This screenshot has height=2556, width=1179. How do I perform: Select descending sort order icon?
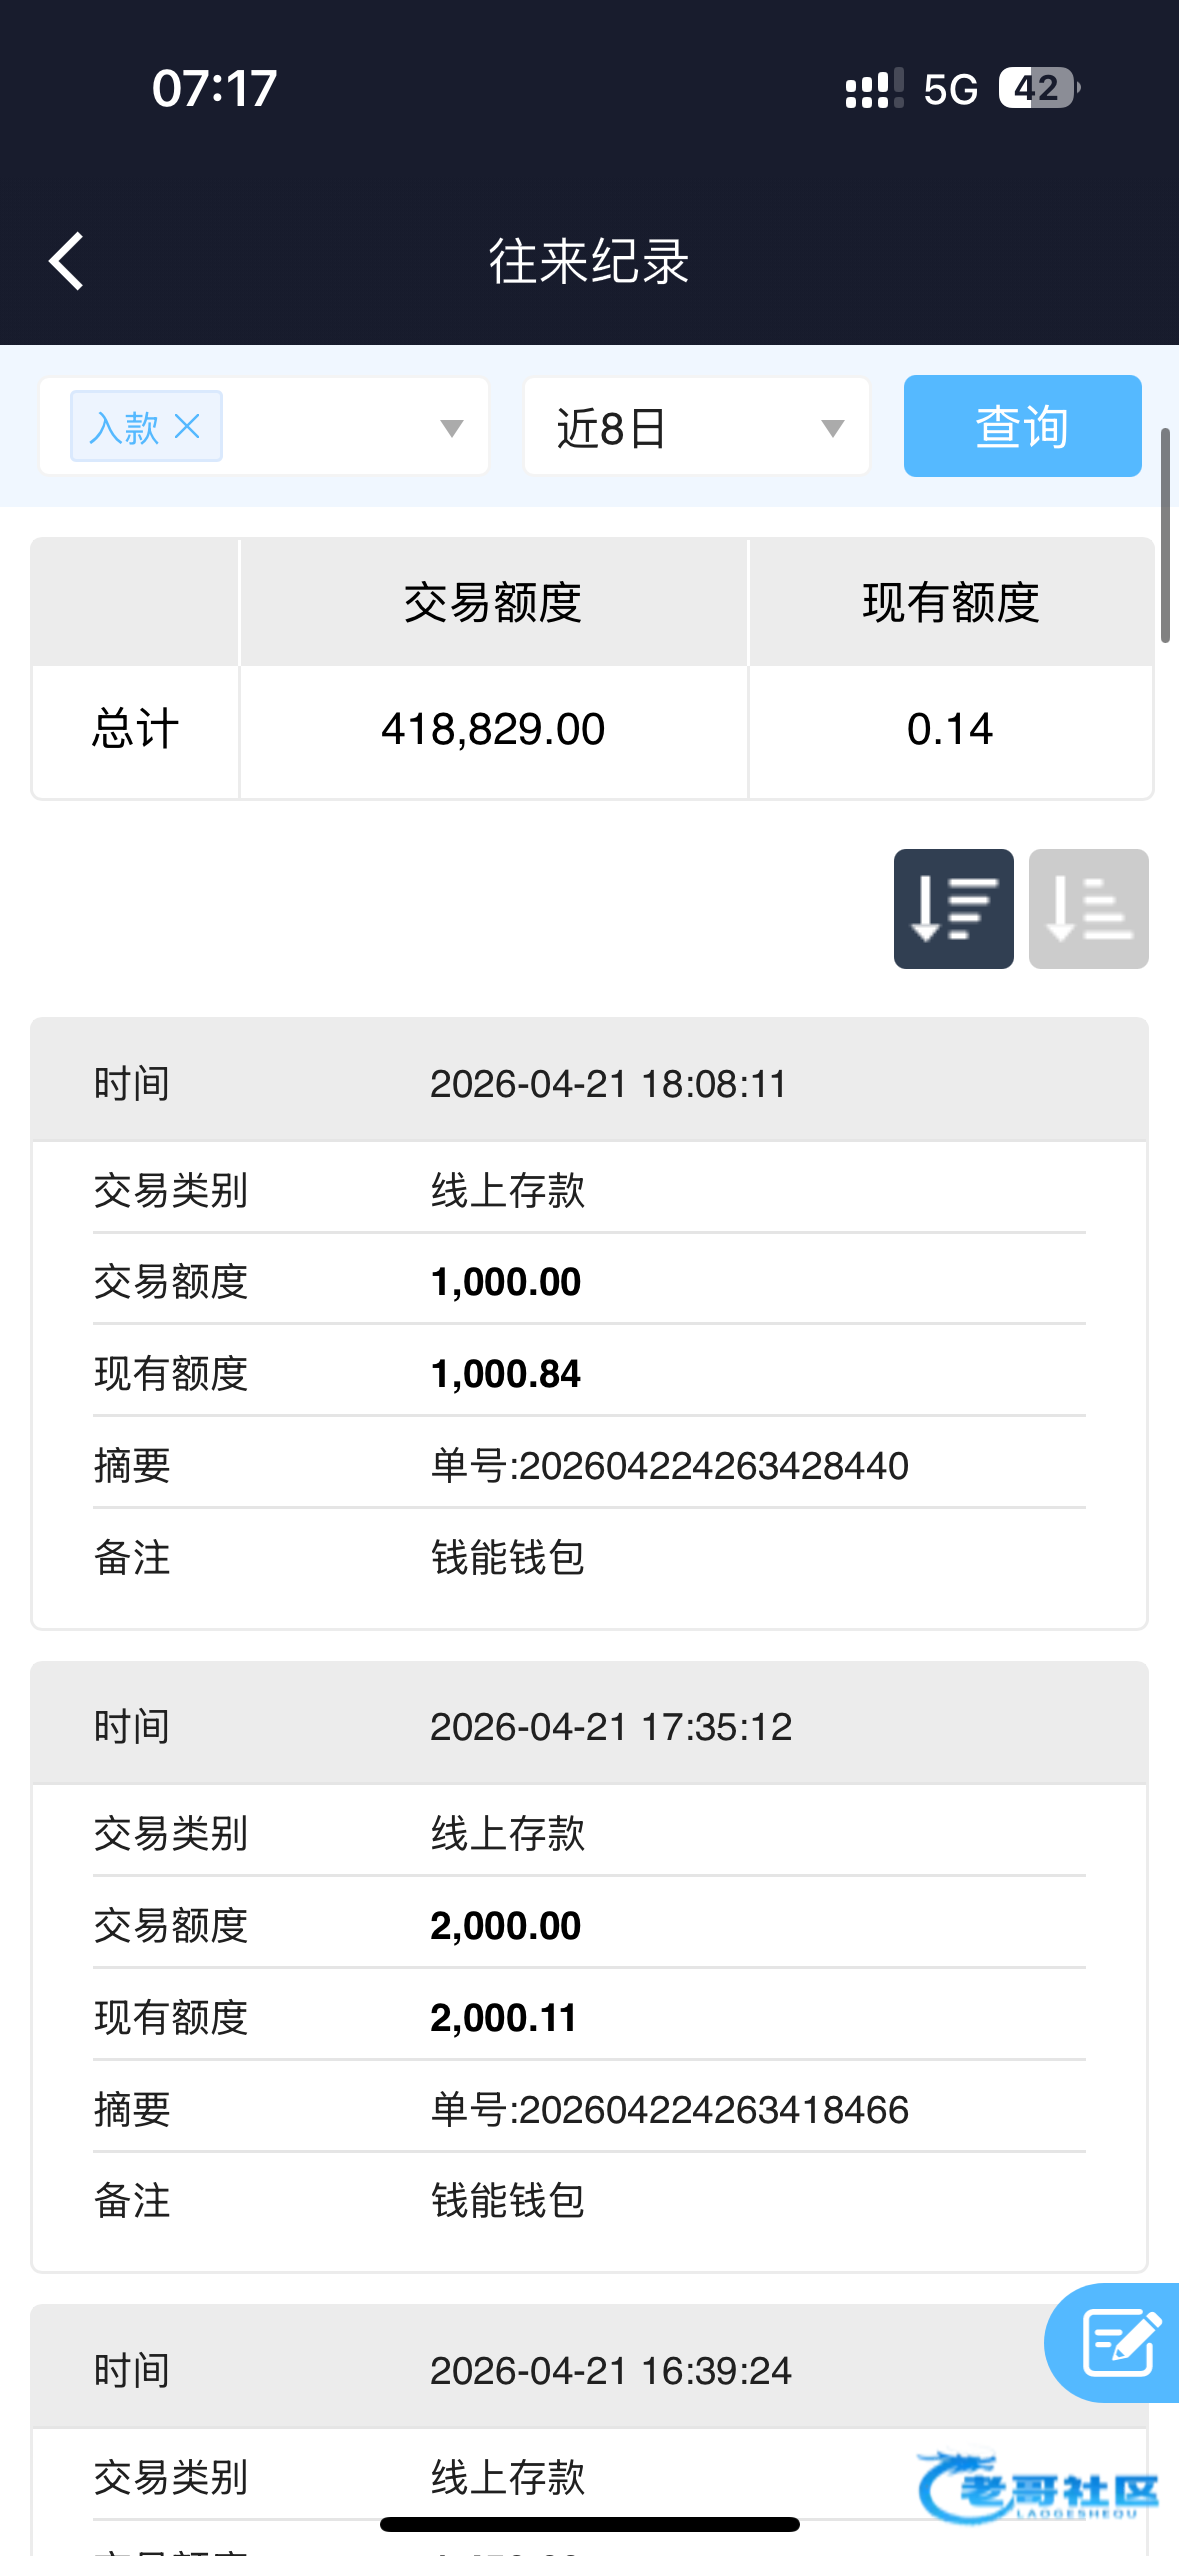click(x=953, y=909)
